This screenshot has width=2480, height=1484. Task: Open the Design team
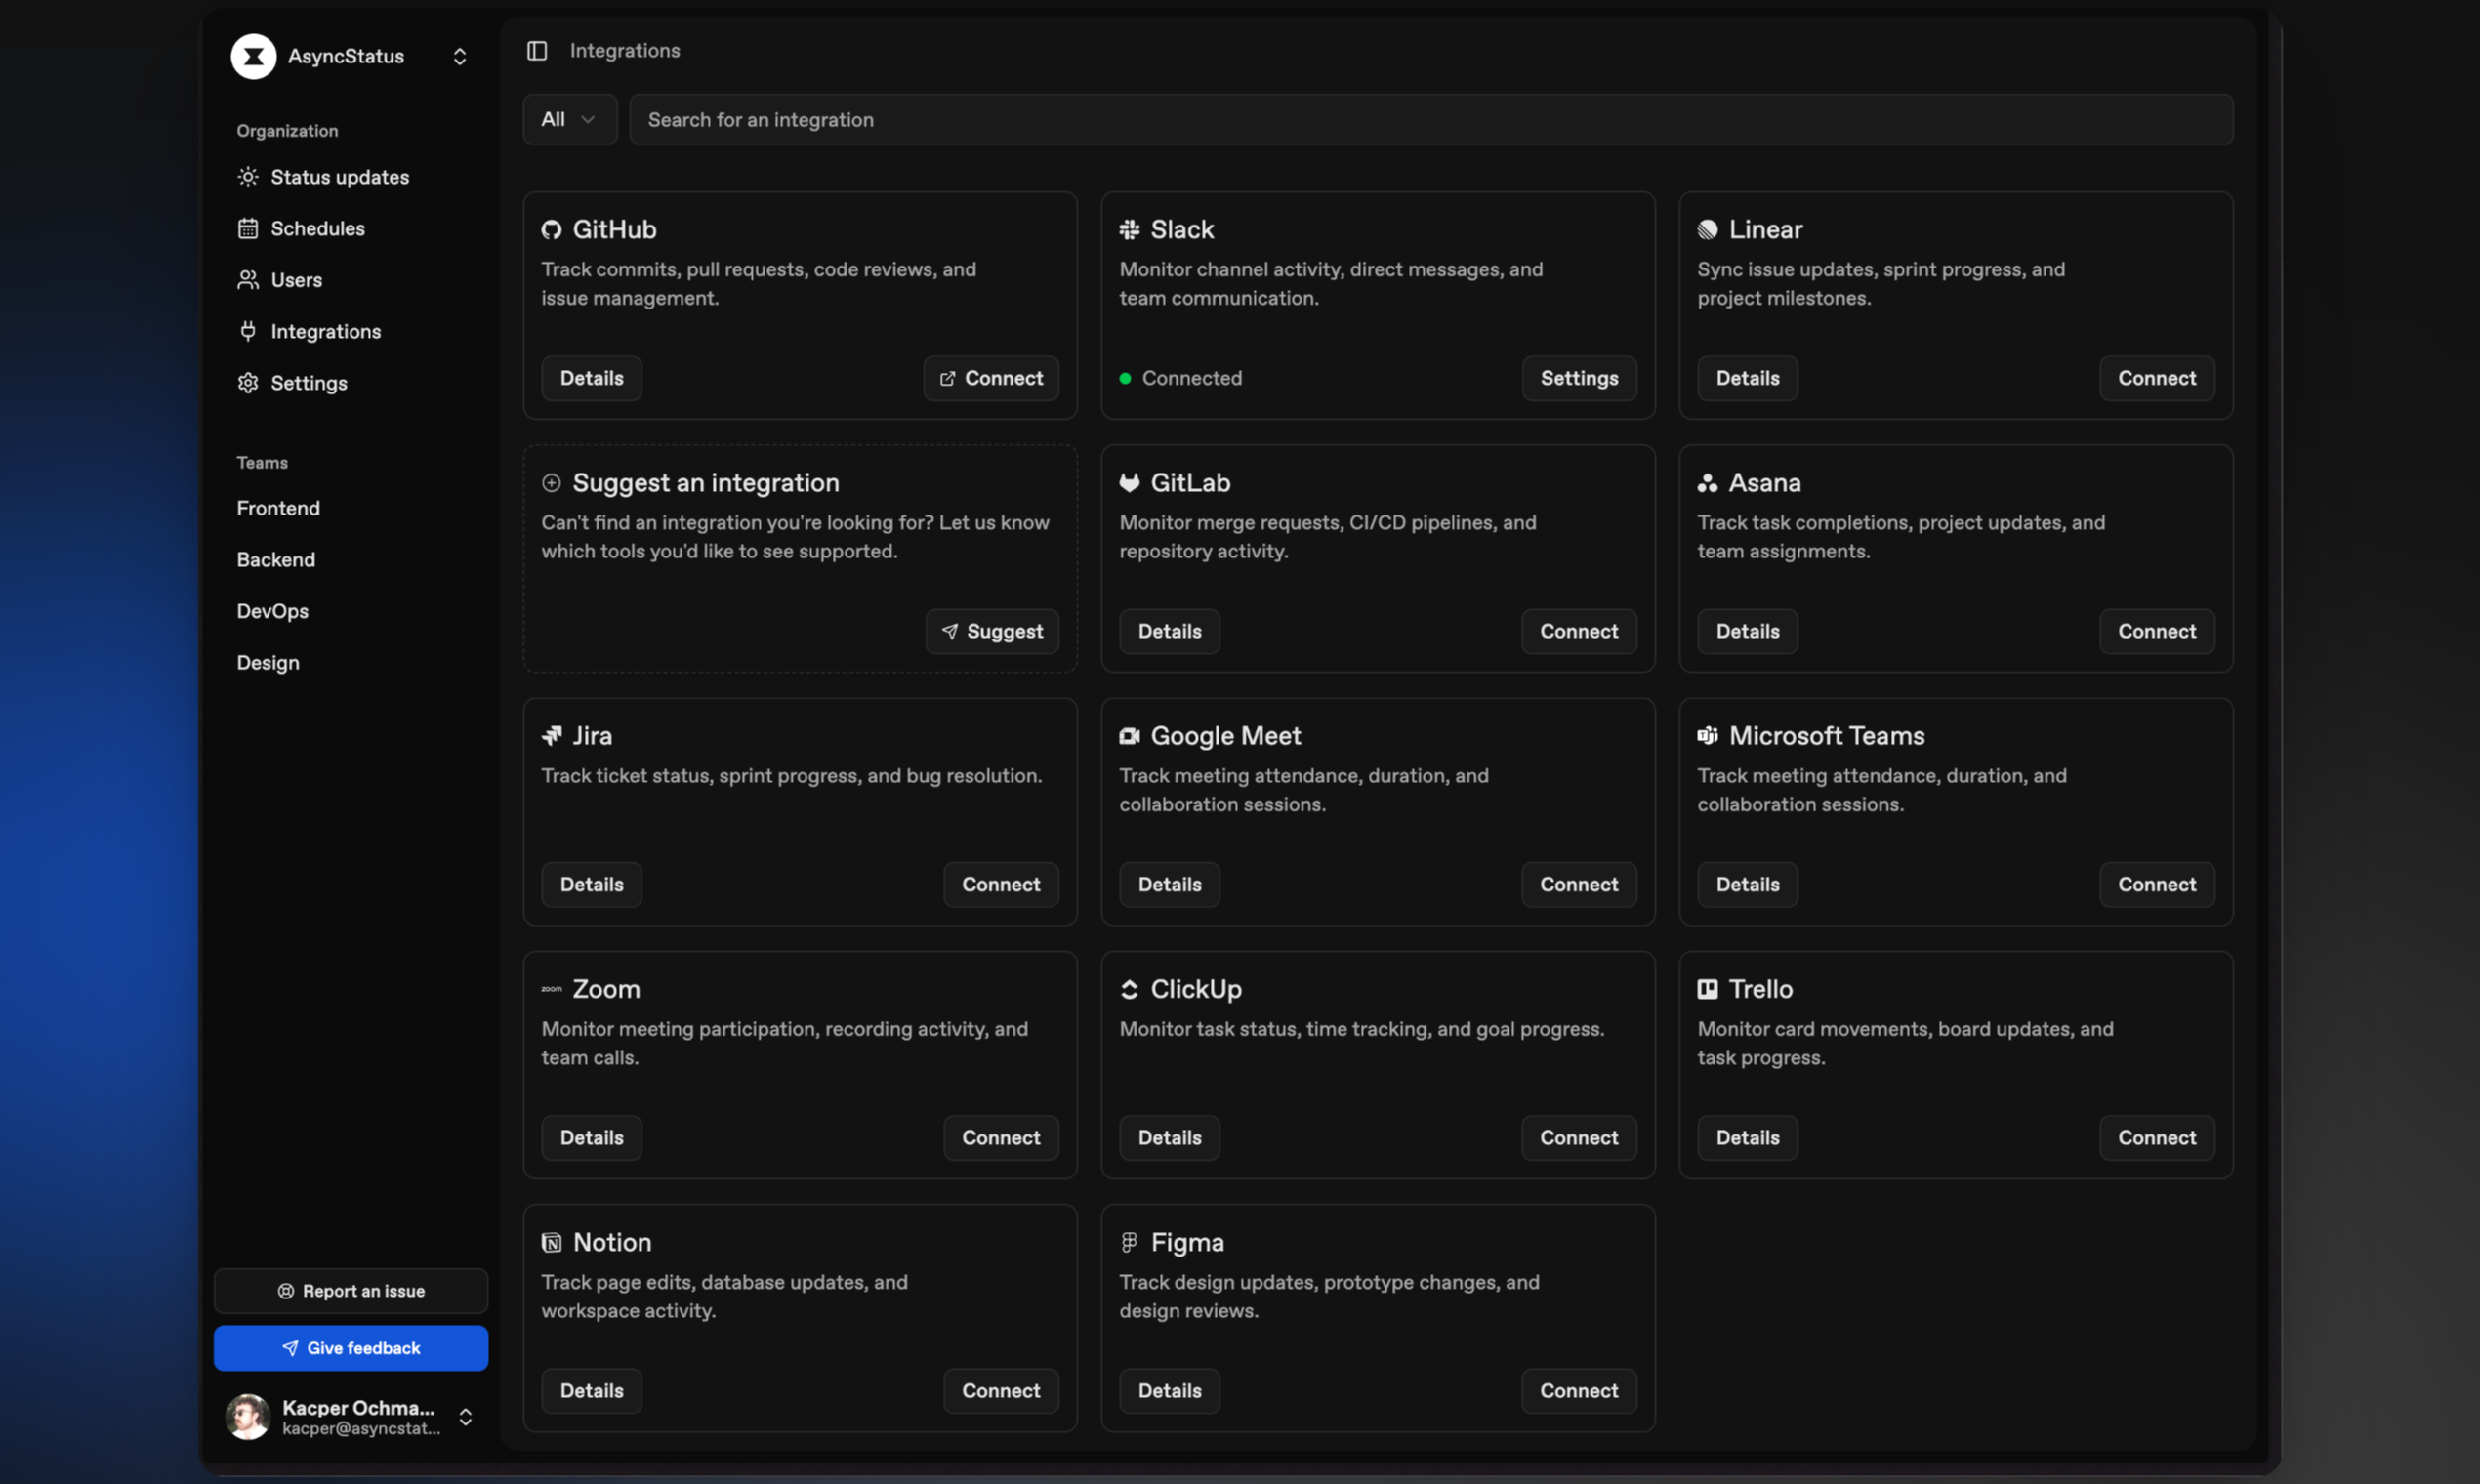coord(268,663)
